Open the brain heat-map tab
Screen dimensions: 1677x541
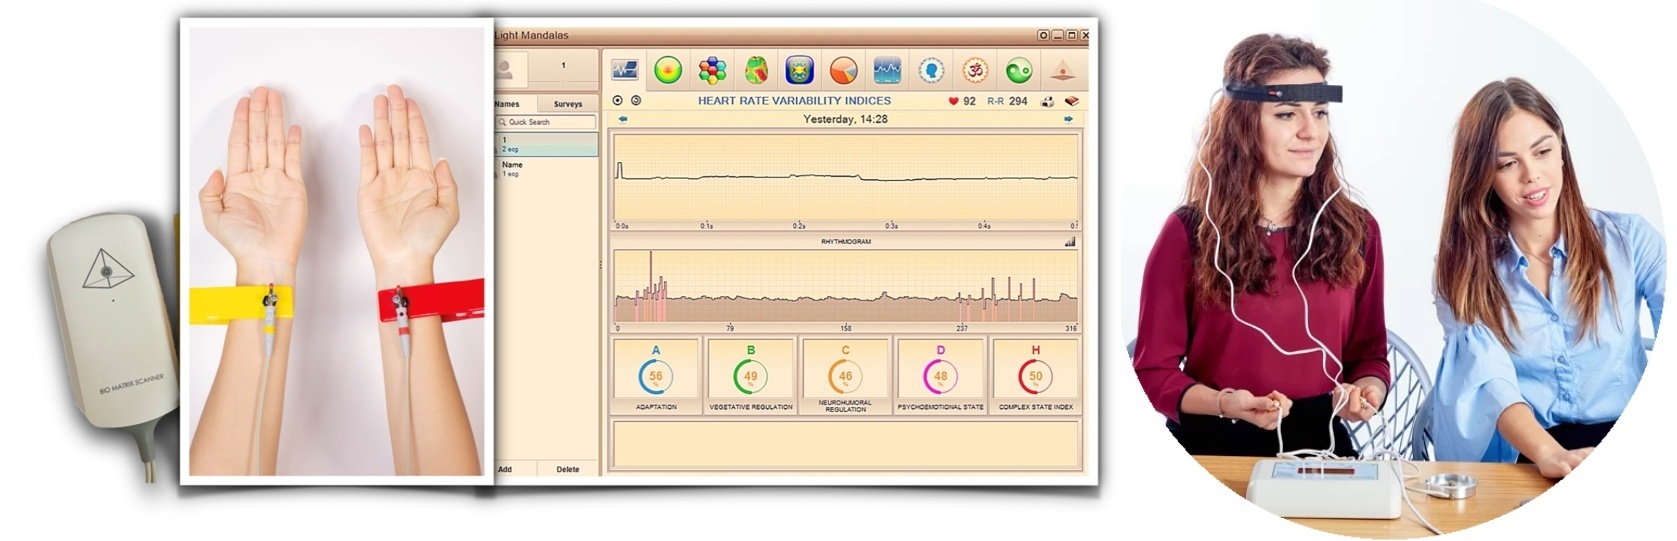click(x=756, y=71)
